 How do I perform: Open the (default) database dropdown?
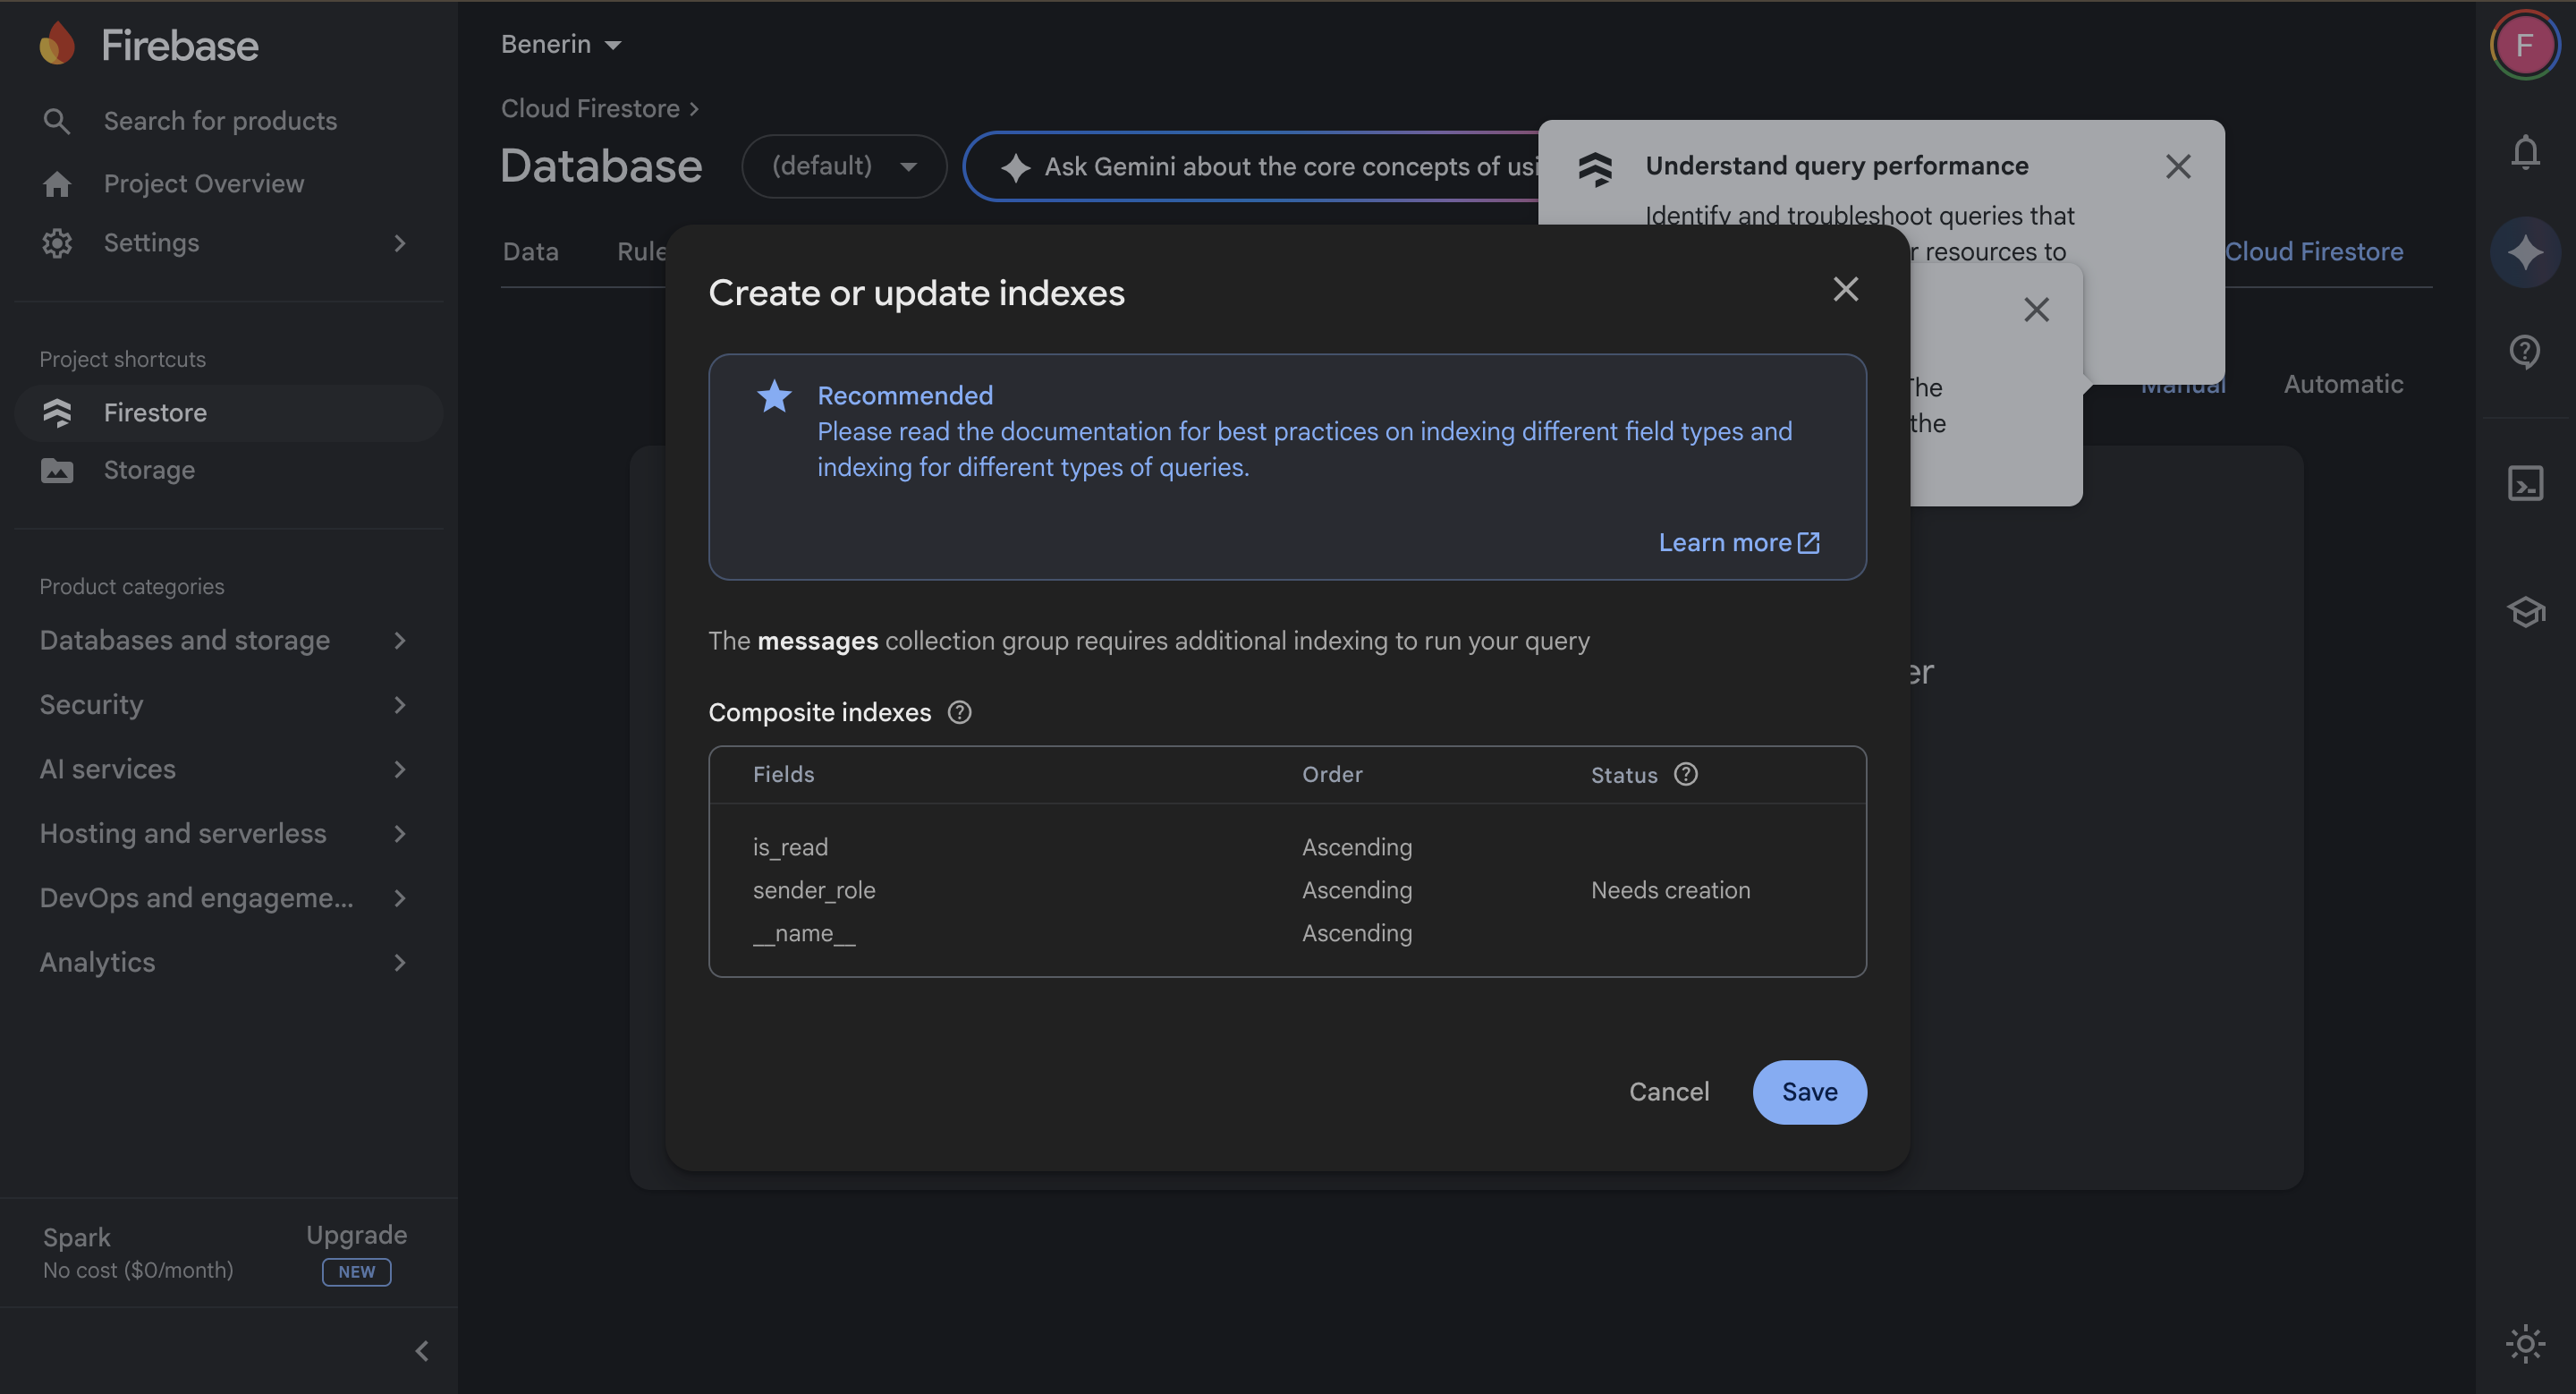coord(844,166)
